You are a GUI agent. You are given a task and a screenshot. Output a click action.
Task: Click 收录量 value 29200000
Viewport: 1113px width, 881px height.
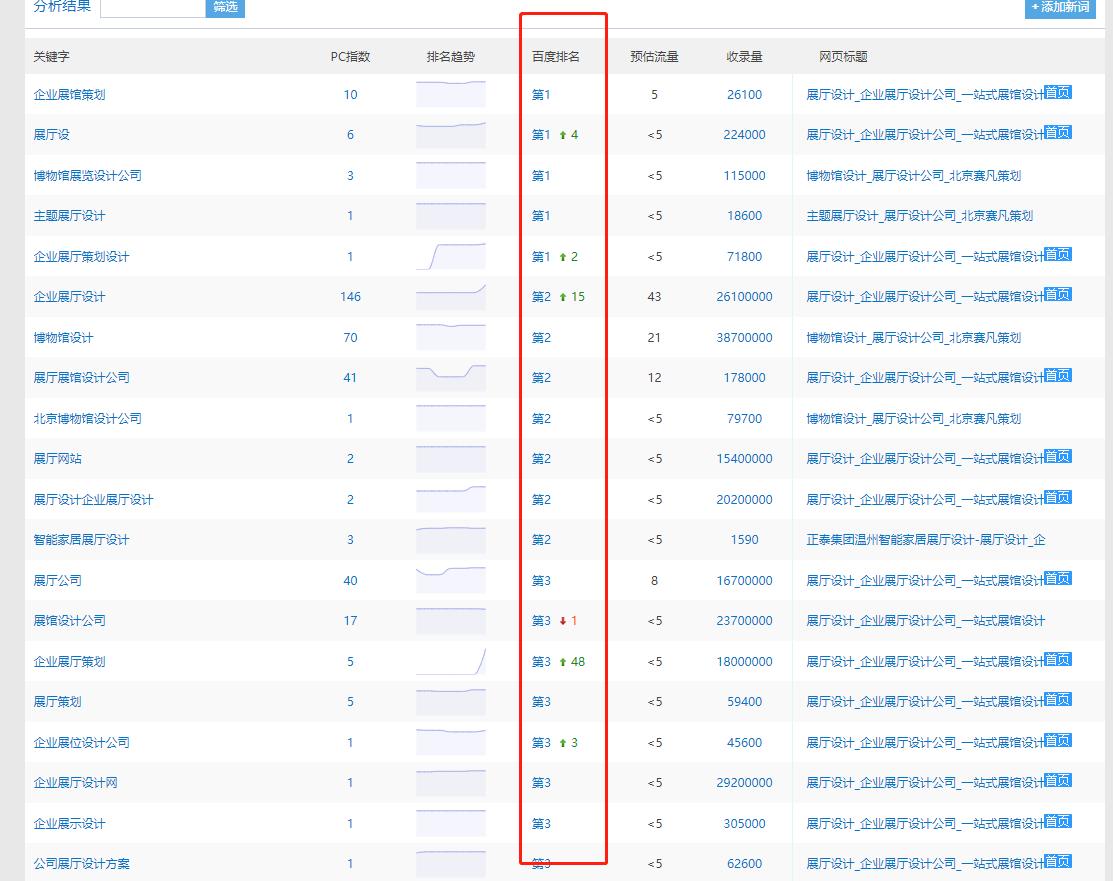[x=744, y=783]
